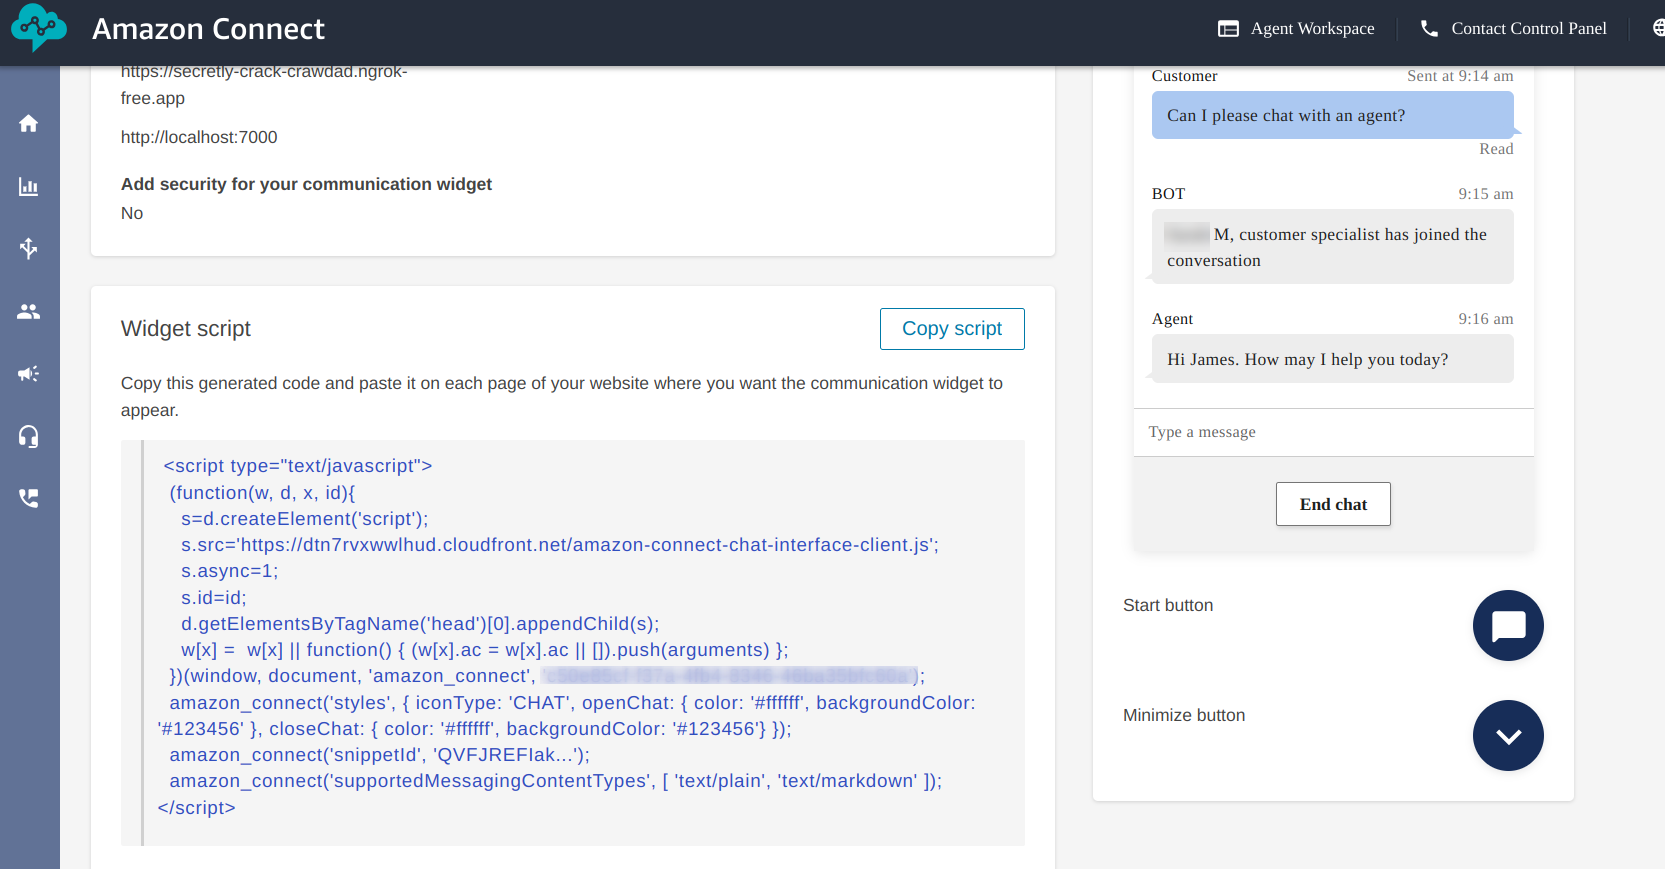Click the globe language icon
The width and height of the screenshot is (1665, 869).
tap(1657, 28)
